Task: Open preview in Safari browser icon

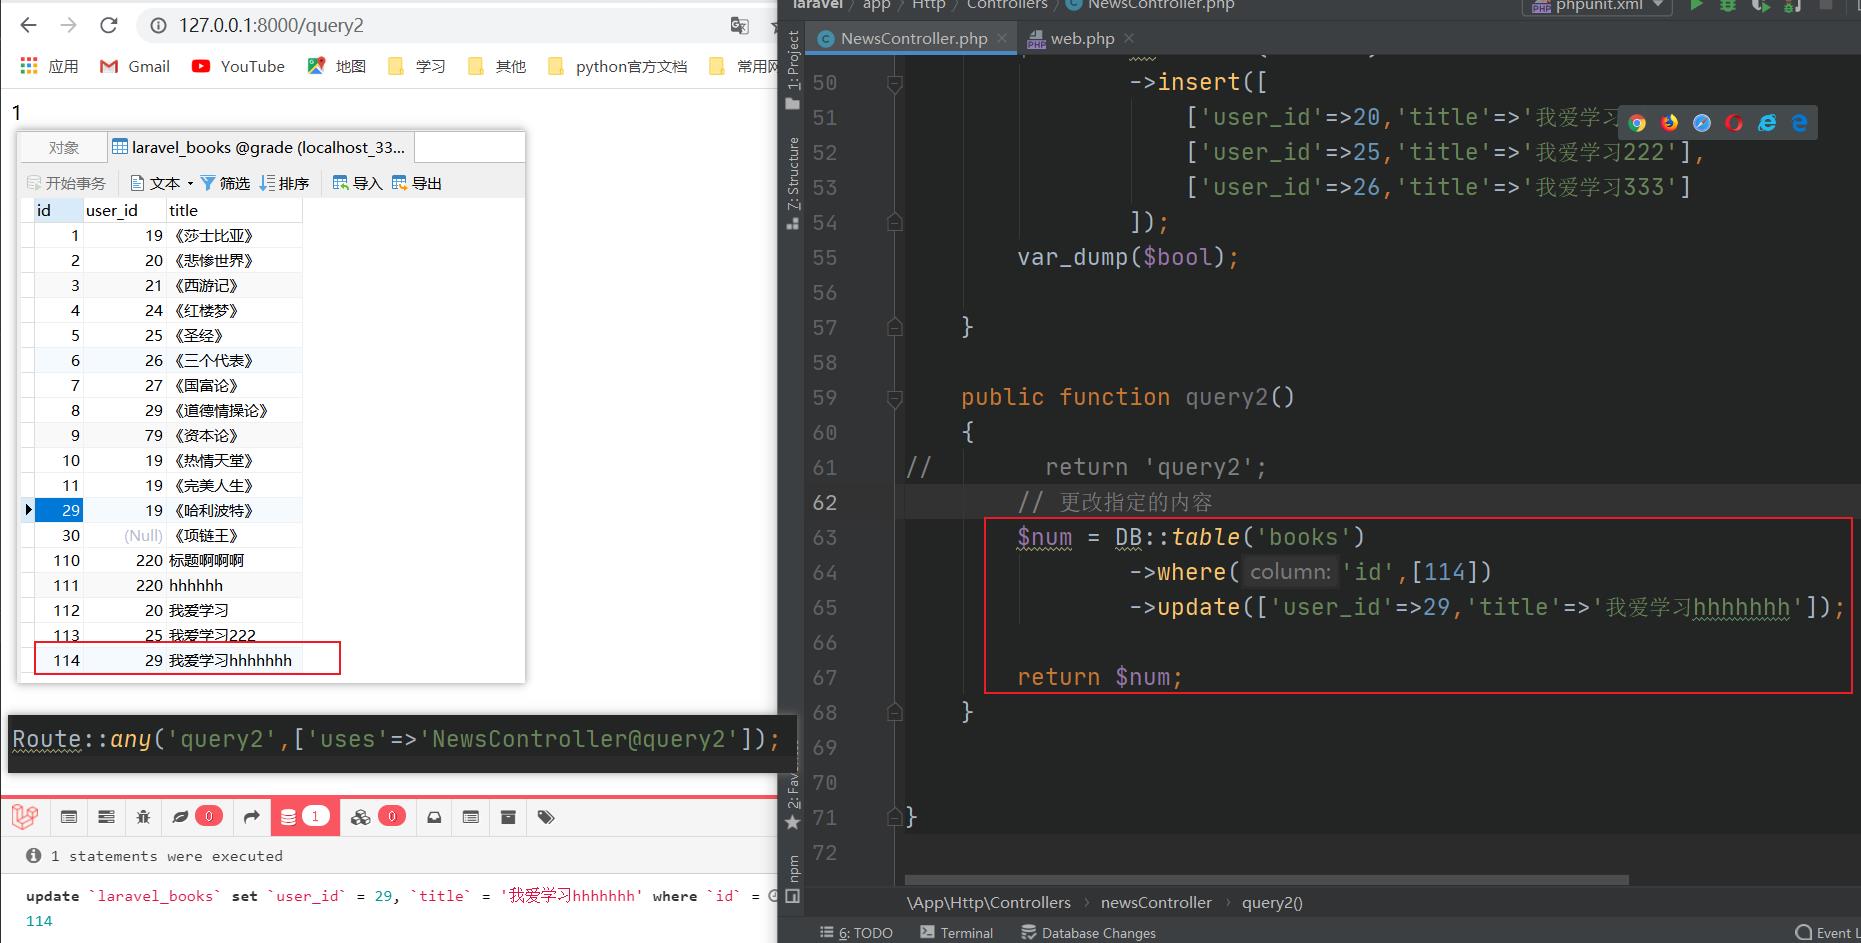Action: [x=1702, y=123]
